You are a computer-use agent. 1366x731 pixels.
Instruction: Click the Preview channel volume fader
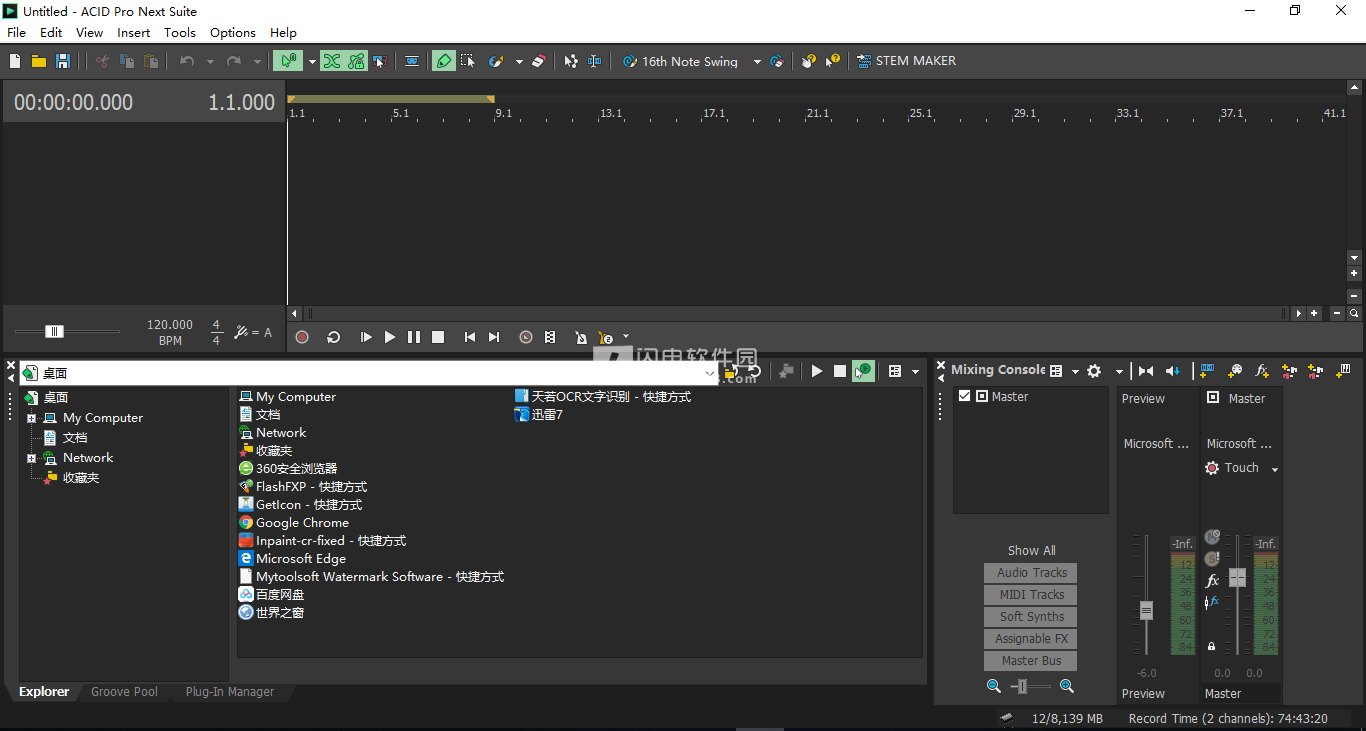(x=1146, y=610)
